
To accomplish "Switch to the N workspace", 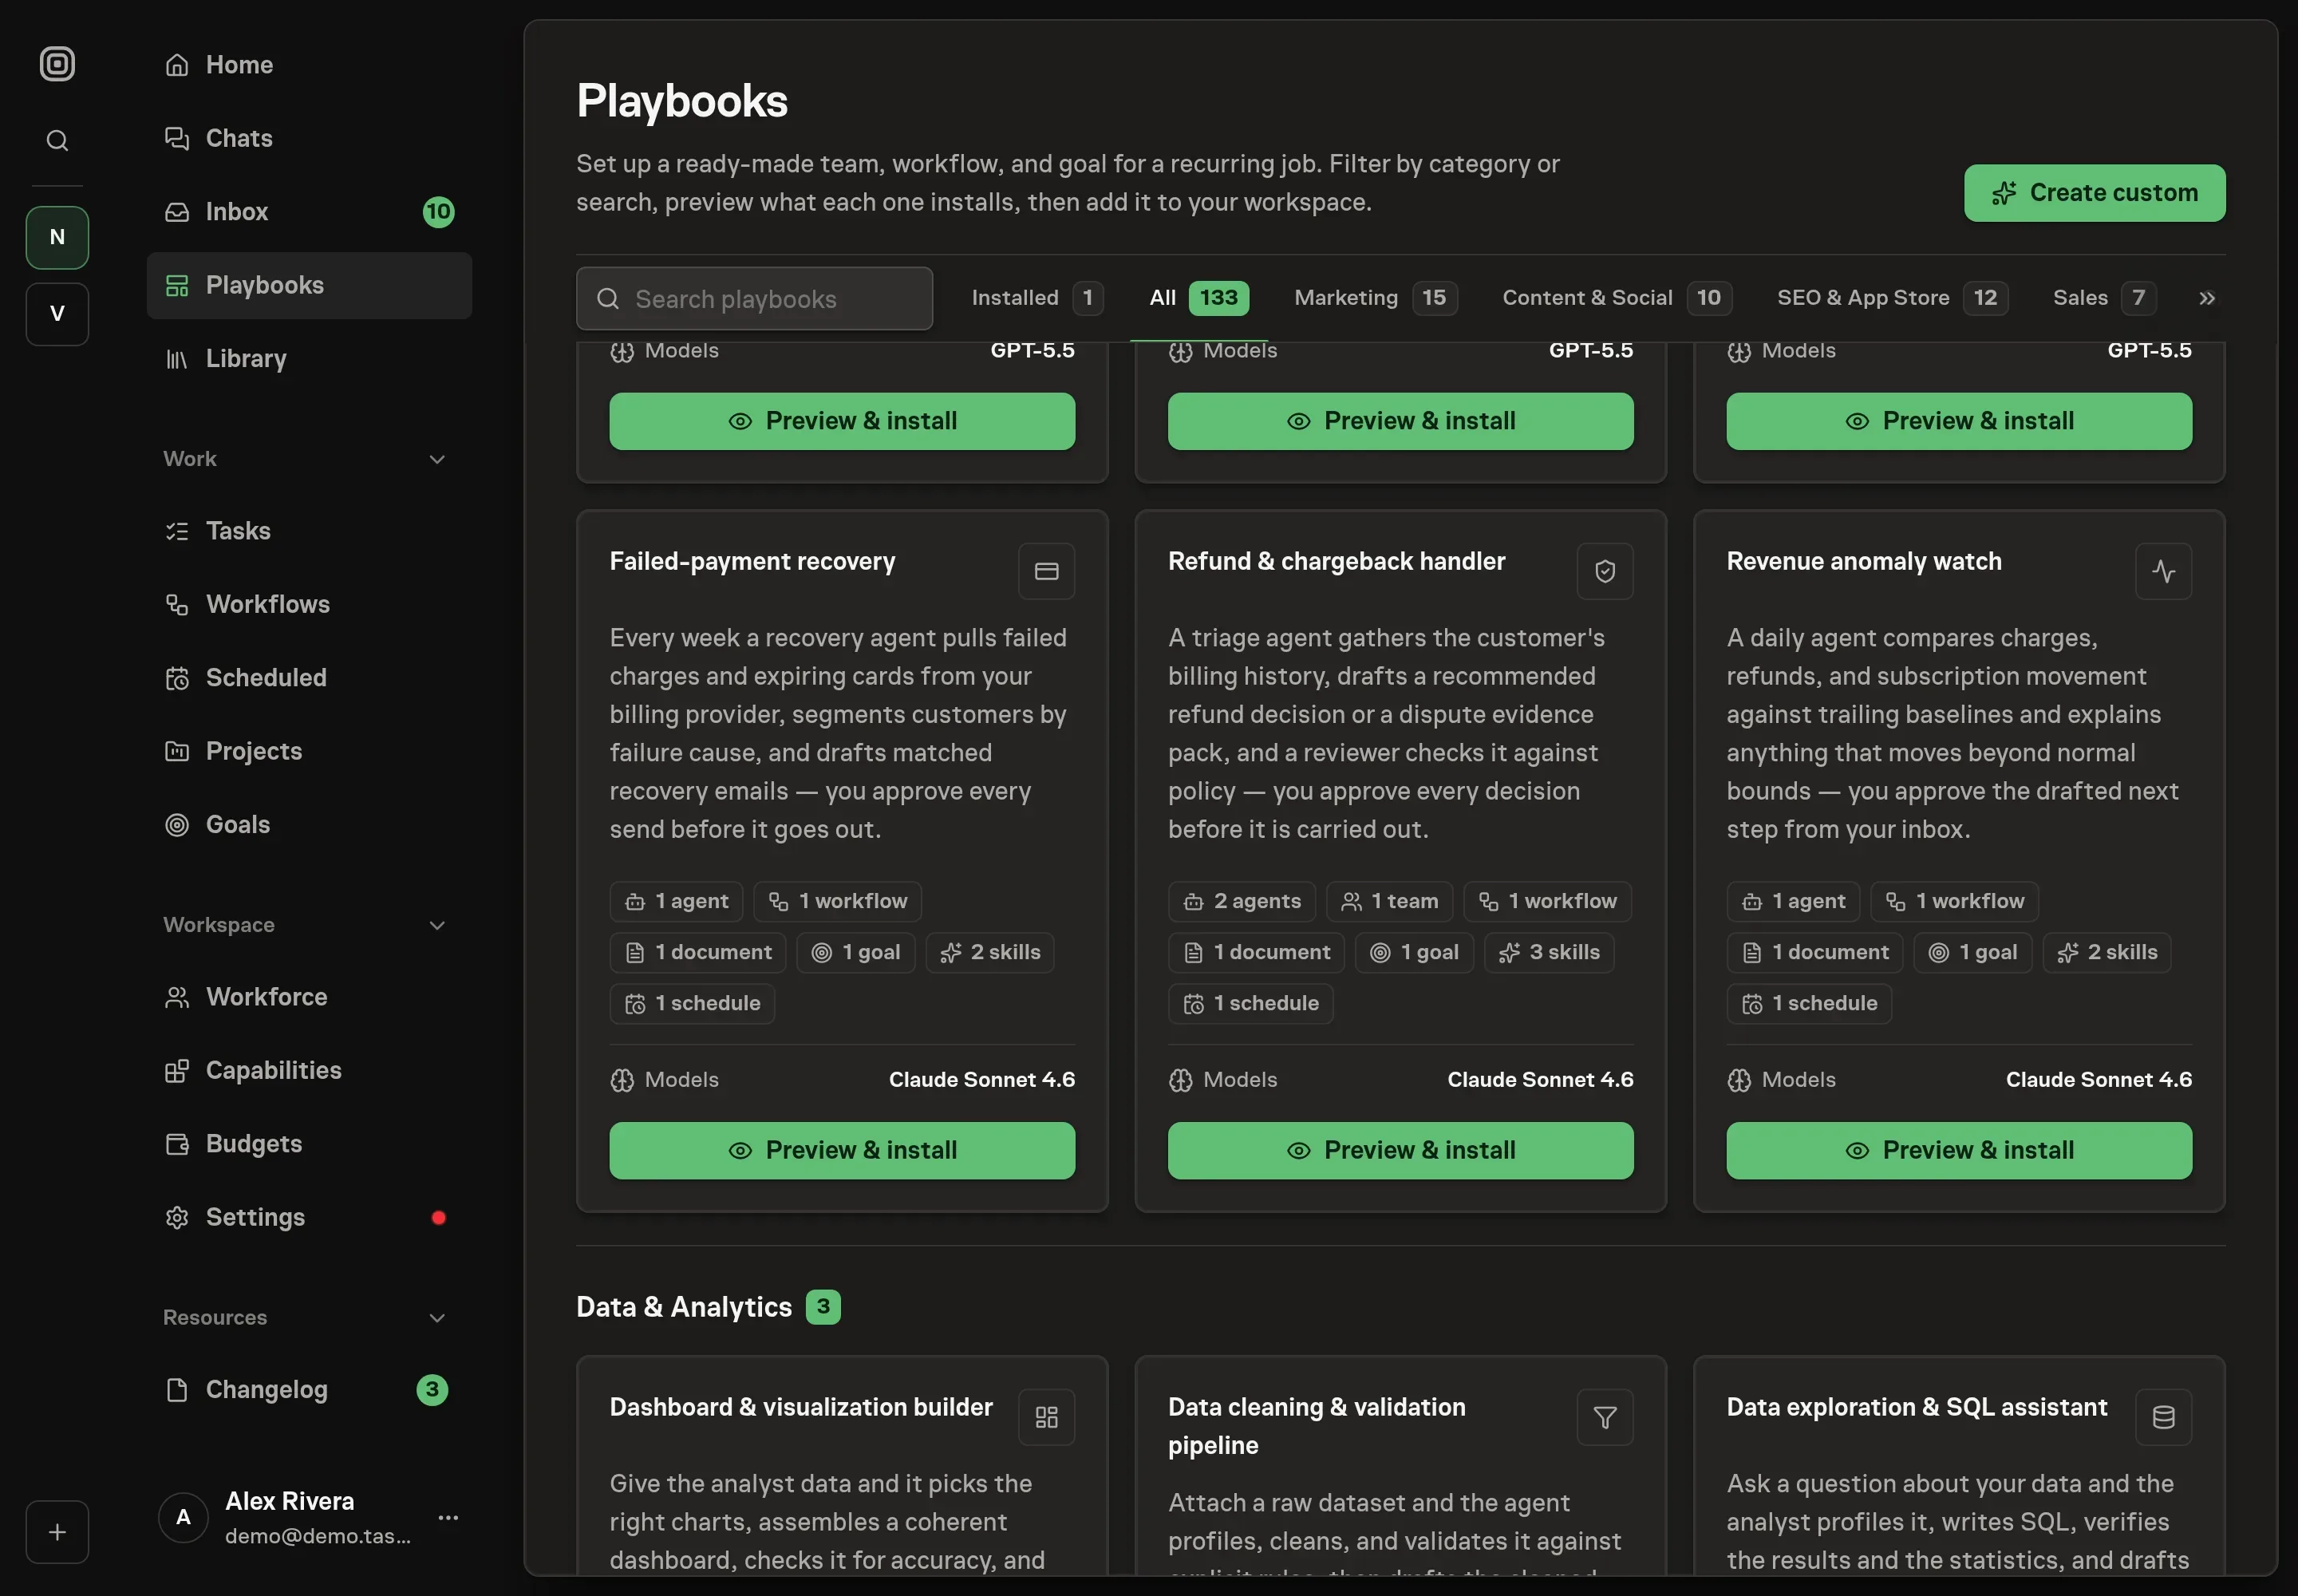I will (x=57, y=237).
